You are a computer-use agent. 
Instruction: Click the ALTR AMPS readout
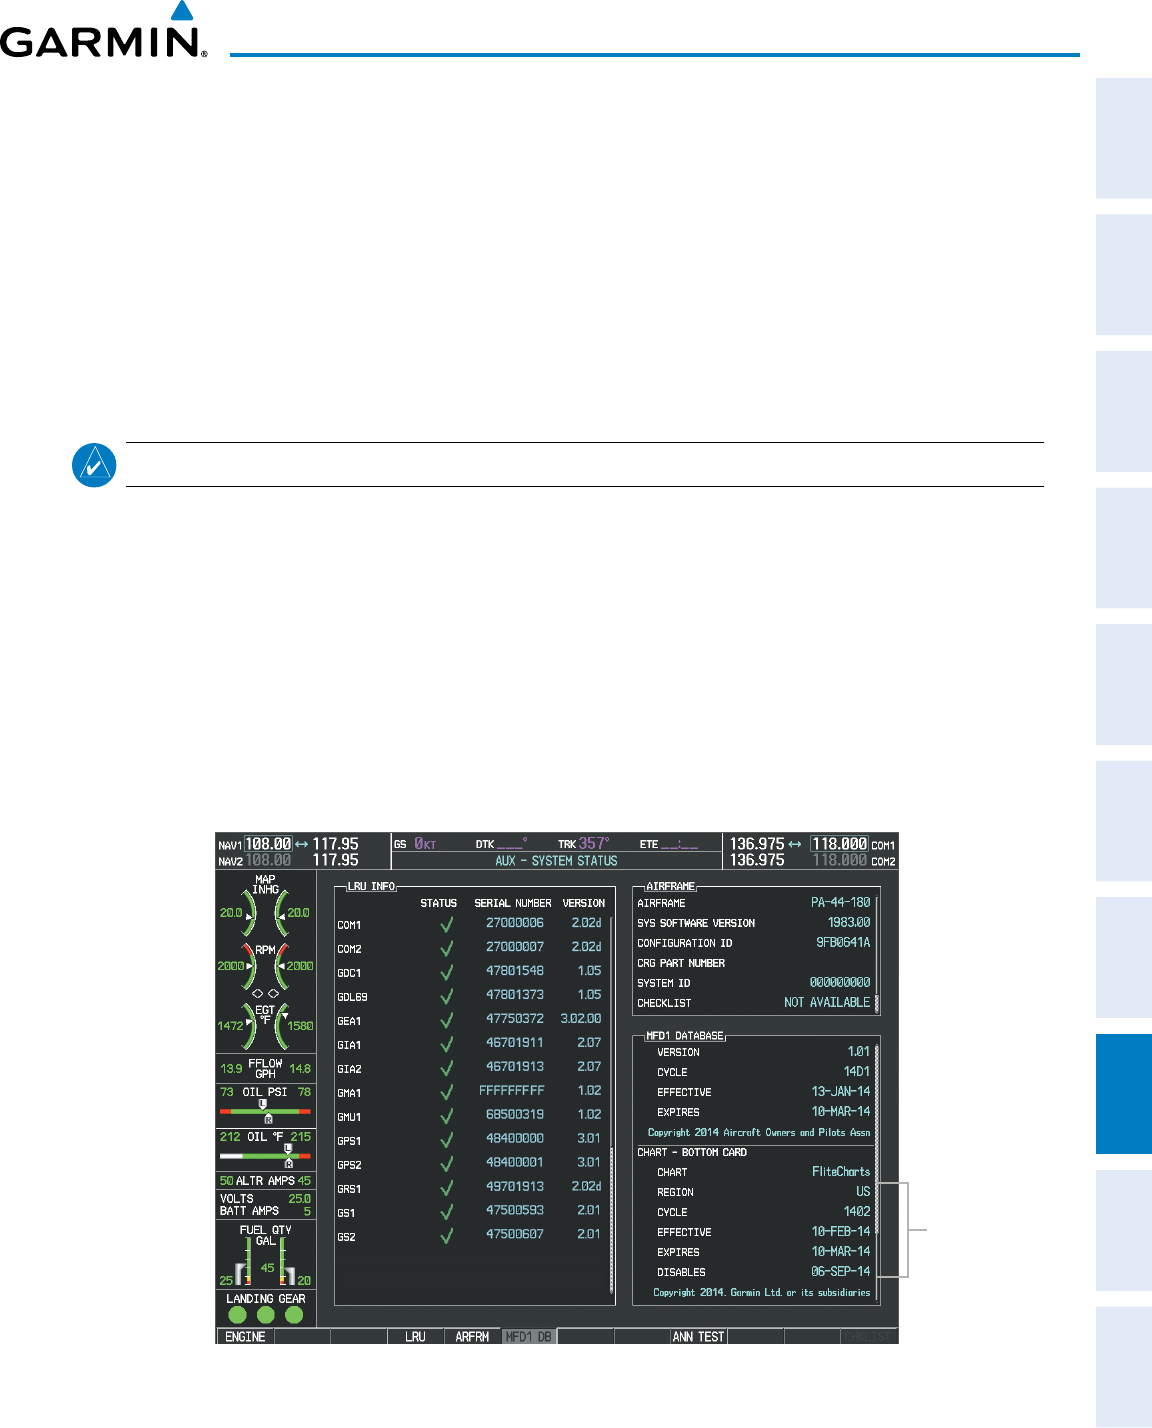[x=265, y=1181]
